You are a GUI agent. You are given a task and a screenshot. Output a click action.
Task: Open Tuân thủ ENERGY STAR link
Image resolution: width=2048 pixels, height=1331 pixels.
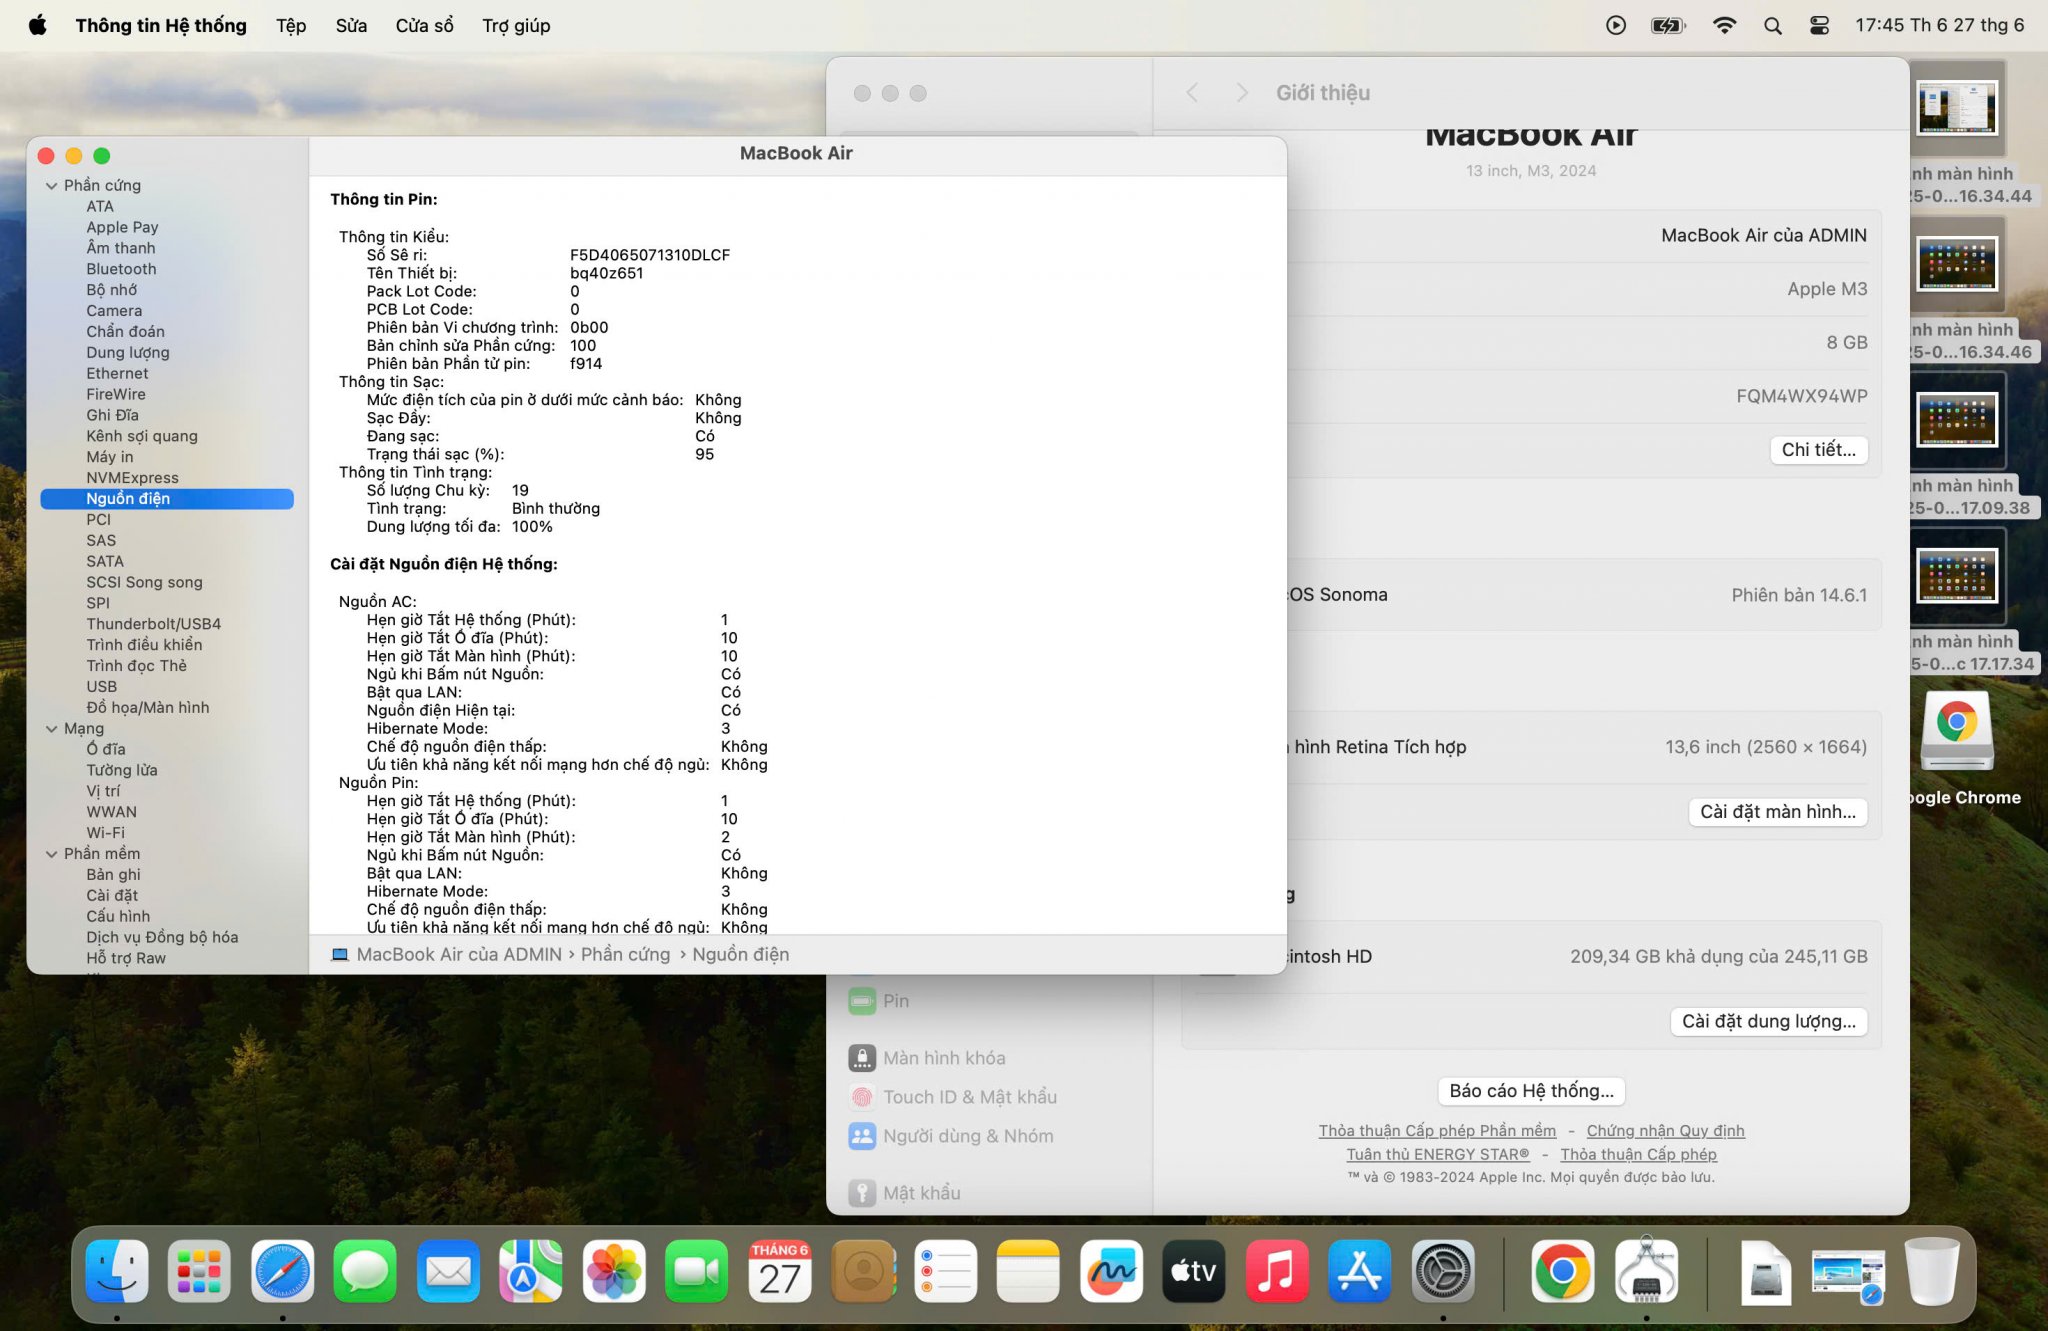(x=1437, y=1154)
